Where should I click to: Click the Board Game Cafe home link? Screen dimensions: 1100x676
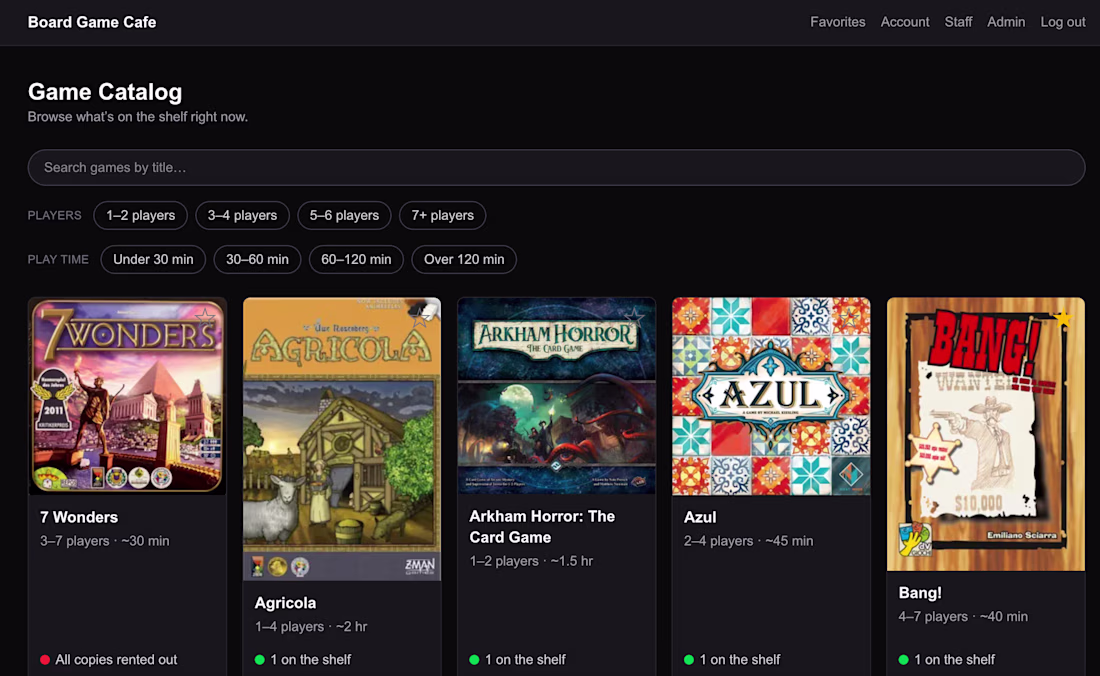[92, 22]
